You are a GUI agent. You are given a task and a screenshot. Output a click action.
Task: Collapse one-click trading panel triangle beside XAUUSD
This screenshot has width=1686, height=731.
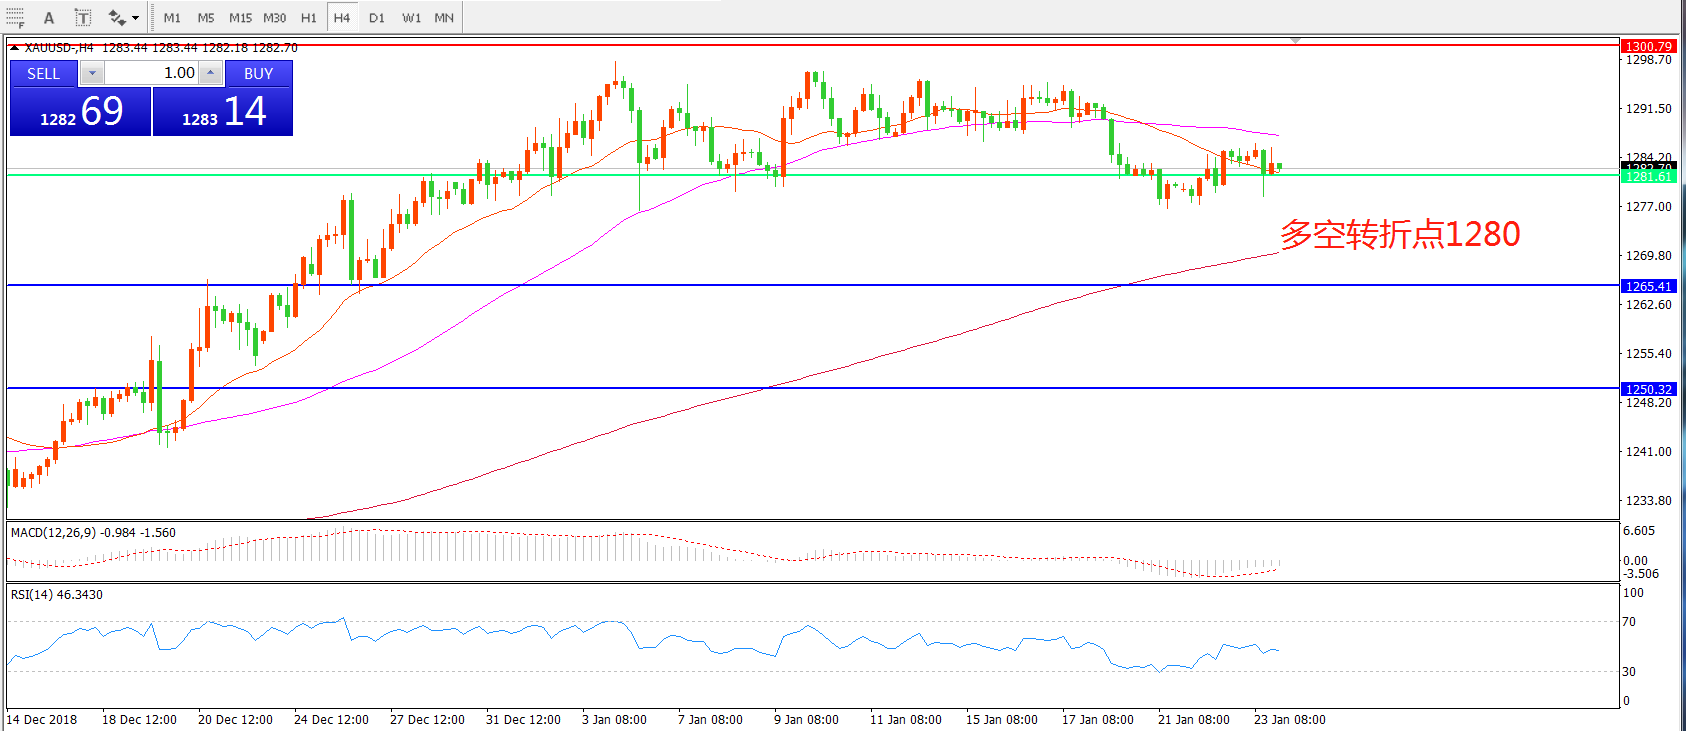click(14, 47)
